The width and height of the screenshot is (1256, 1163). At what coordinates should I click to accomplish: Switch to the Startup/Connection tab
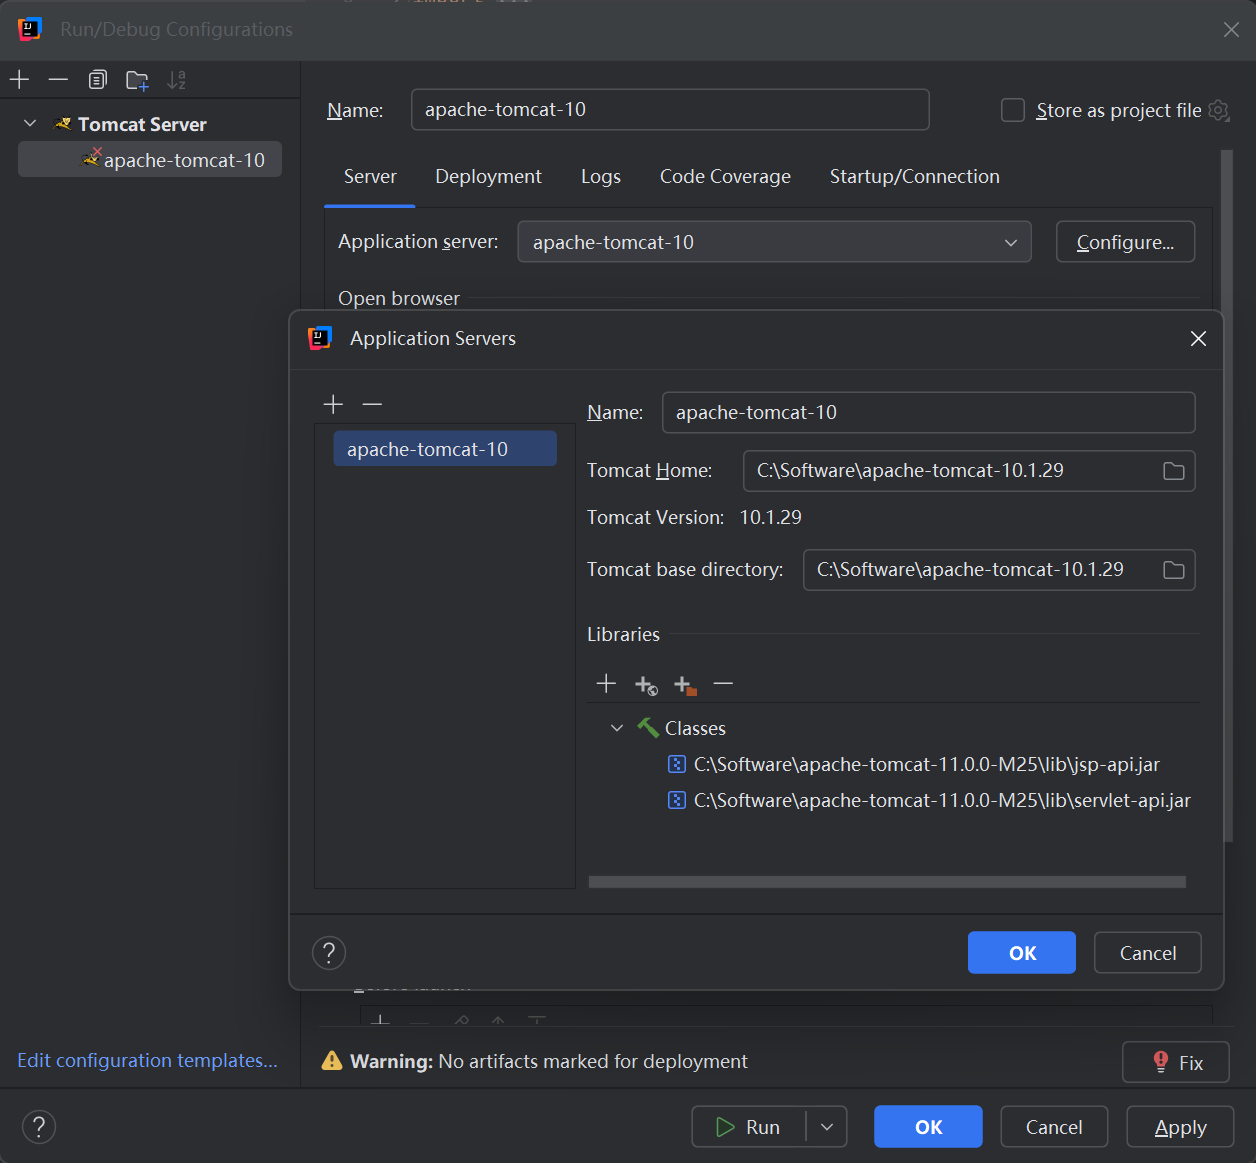pos(915,177)
